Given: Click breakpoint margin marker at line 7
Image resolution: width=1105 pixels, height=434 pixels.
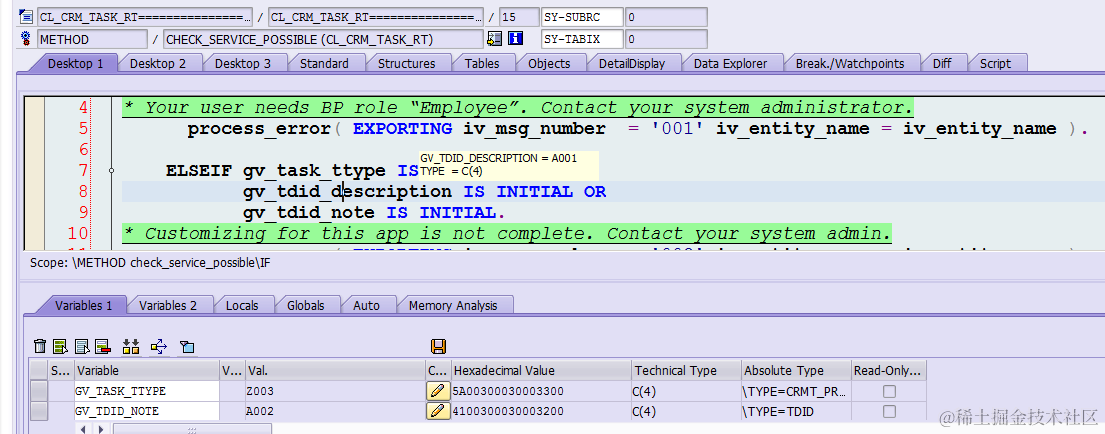Looking at the screenshot, I should (x=112, y=170).
